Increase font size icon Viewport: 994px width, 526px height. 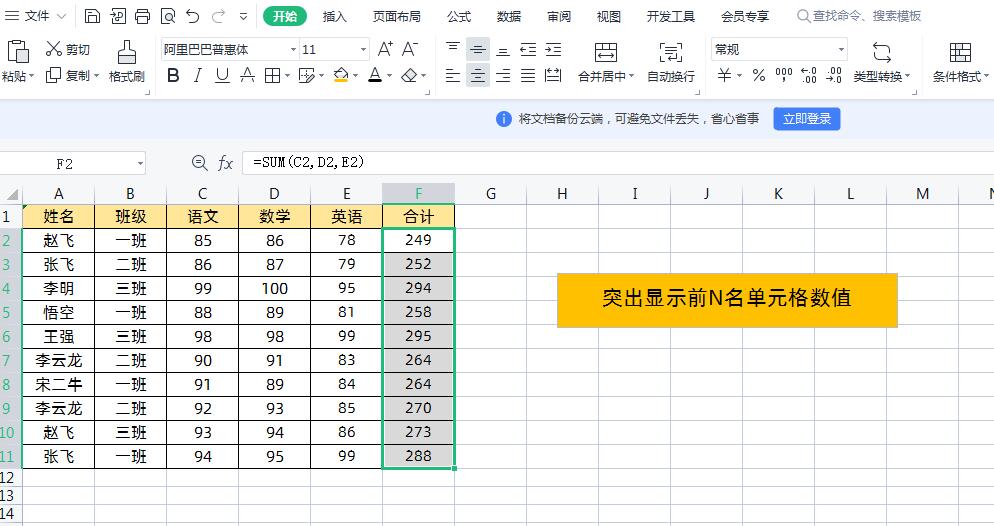click(385, 49)
